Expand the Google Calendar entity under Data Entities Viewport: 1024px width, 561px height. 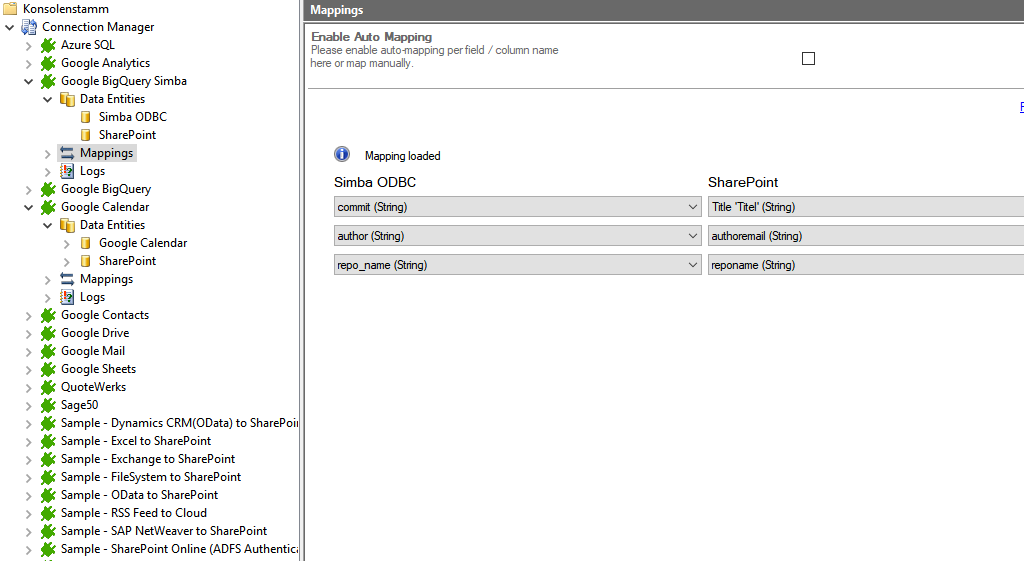coord(67,243)
